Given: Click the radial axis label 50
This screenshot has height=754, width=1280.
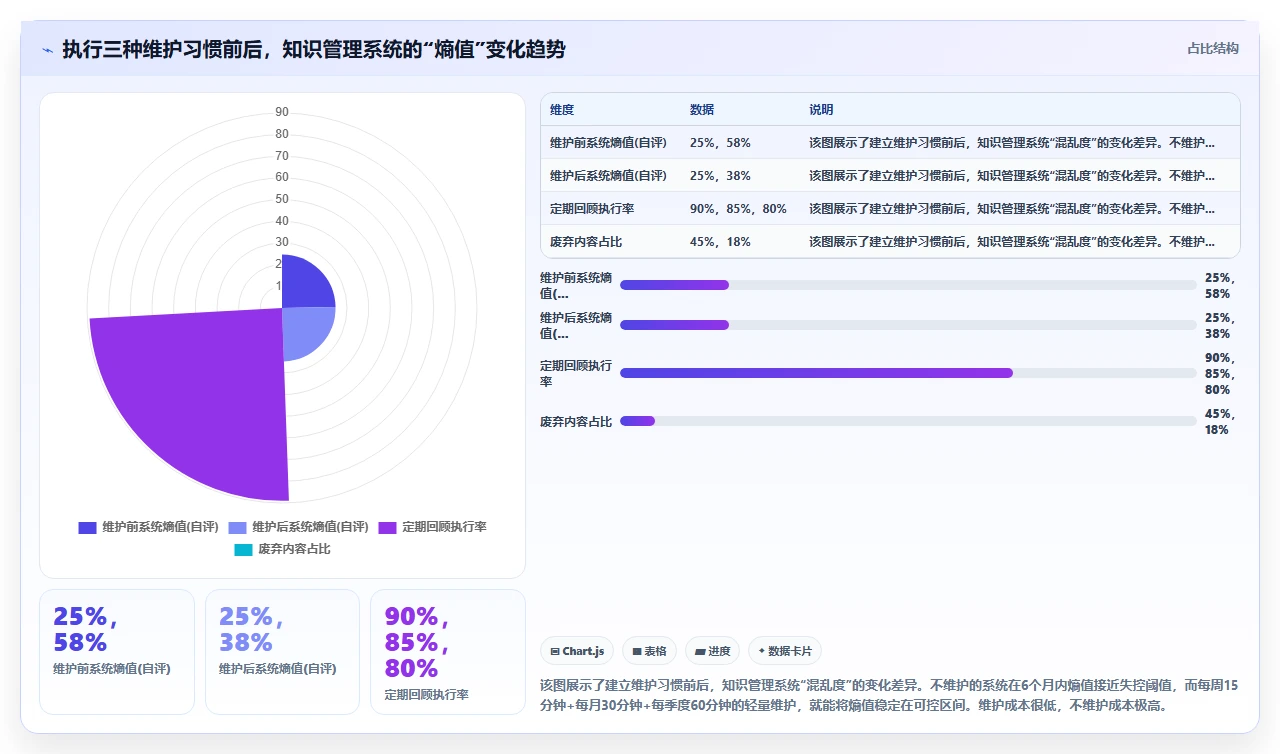Looking at the screenshot, I should 282,199.
